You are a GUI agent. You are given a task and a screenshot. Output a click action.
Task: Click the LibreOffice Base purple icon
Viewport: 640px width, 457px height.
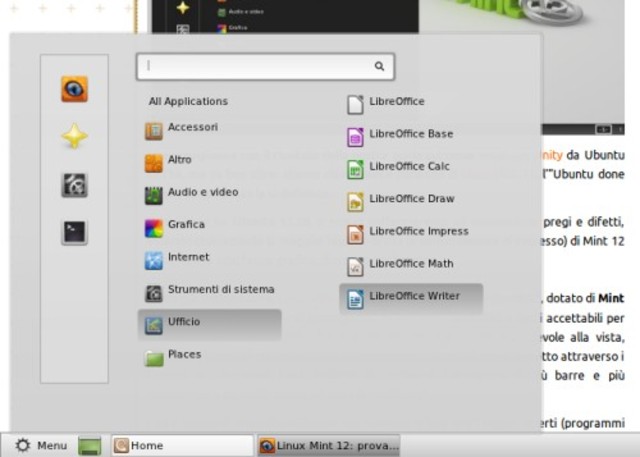(x=355, y=137)
